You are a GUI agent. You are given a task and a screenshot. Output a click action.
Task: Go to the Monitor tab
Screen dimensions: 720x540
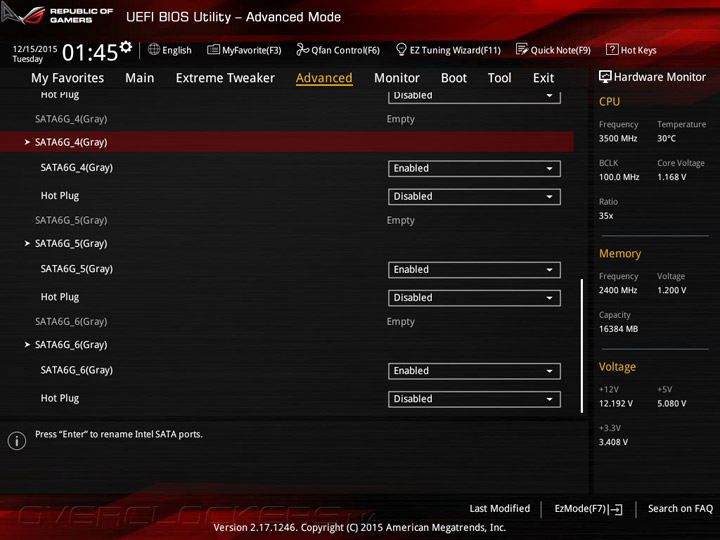pyautogui.click(x=397, y=78)
